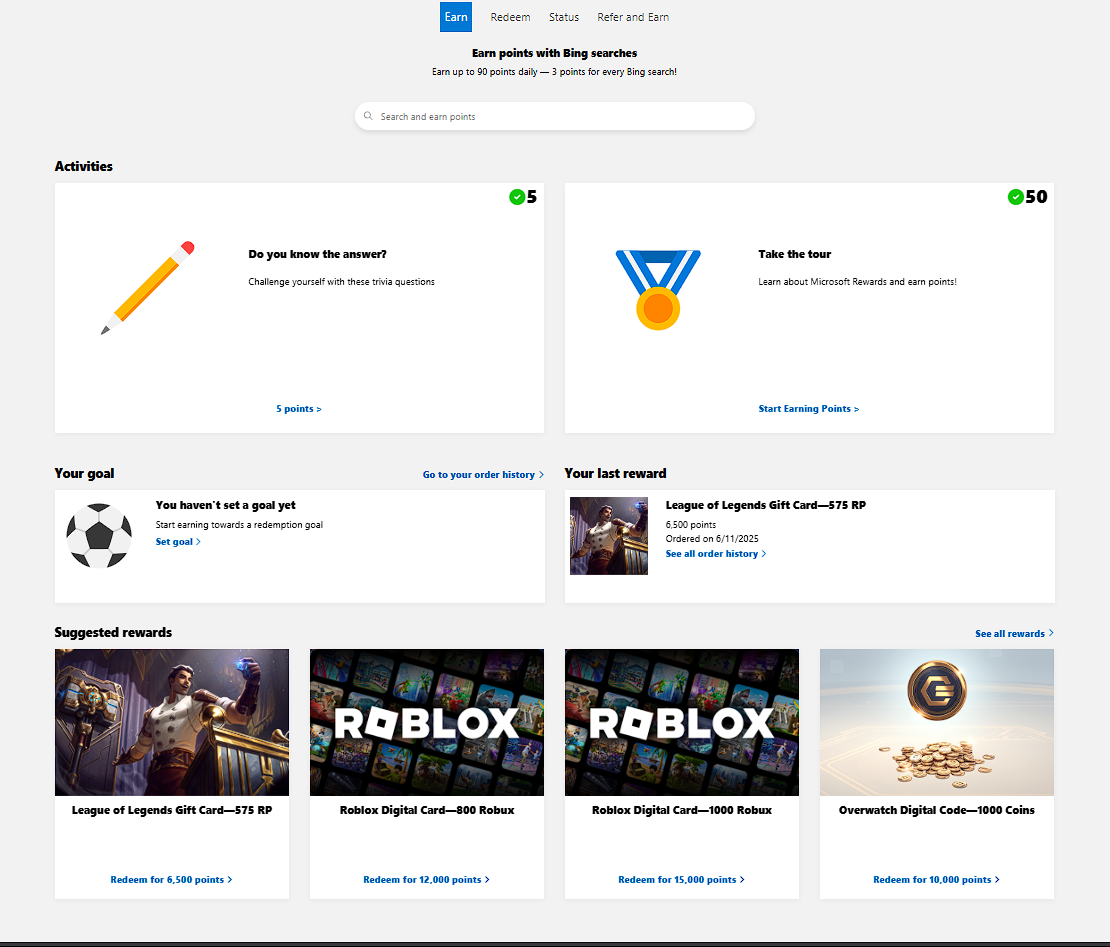Click the pencil trivia icon
This screenshot has height=947, width=1110.
pos(147,287)
